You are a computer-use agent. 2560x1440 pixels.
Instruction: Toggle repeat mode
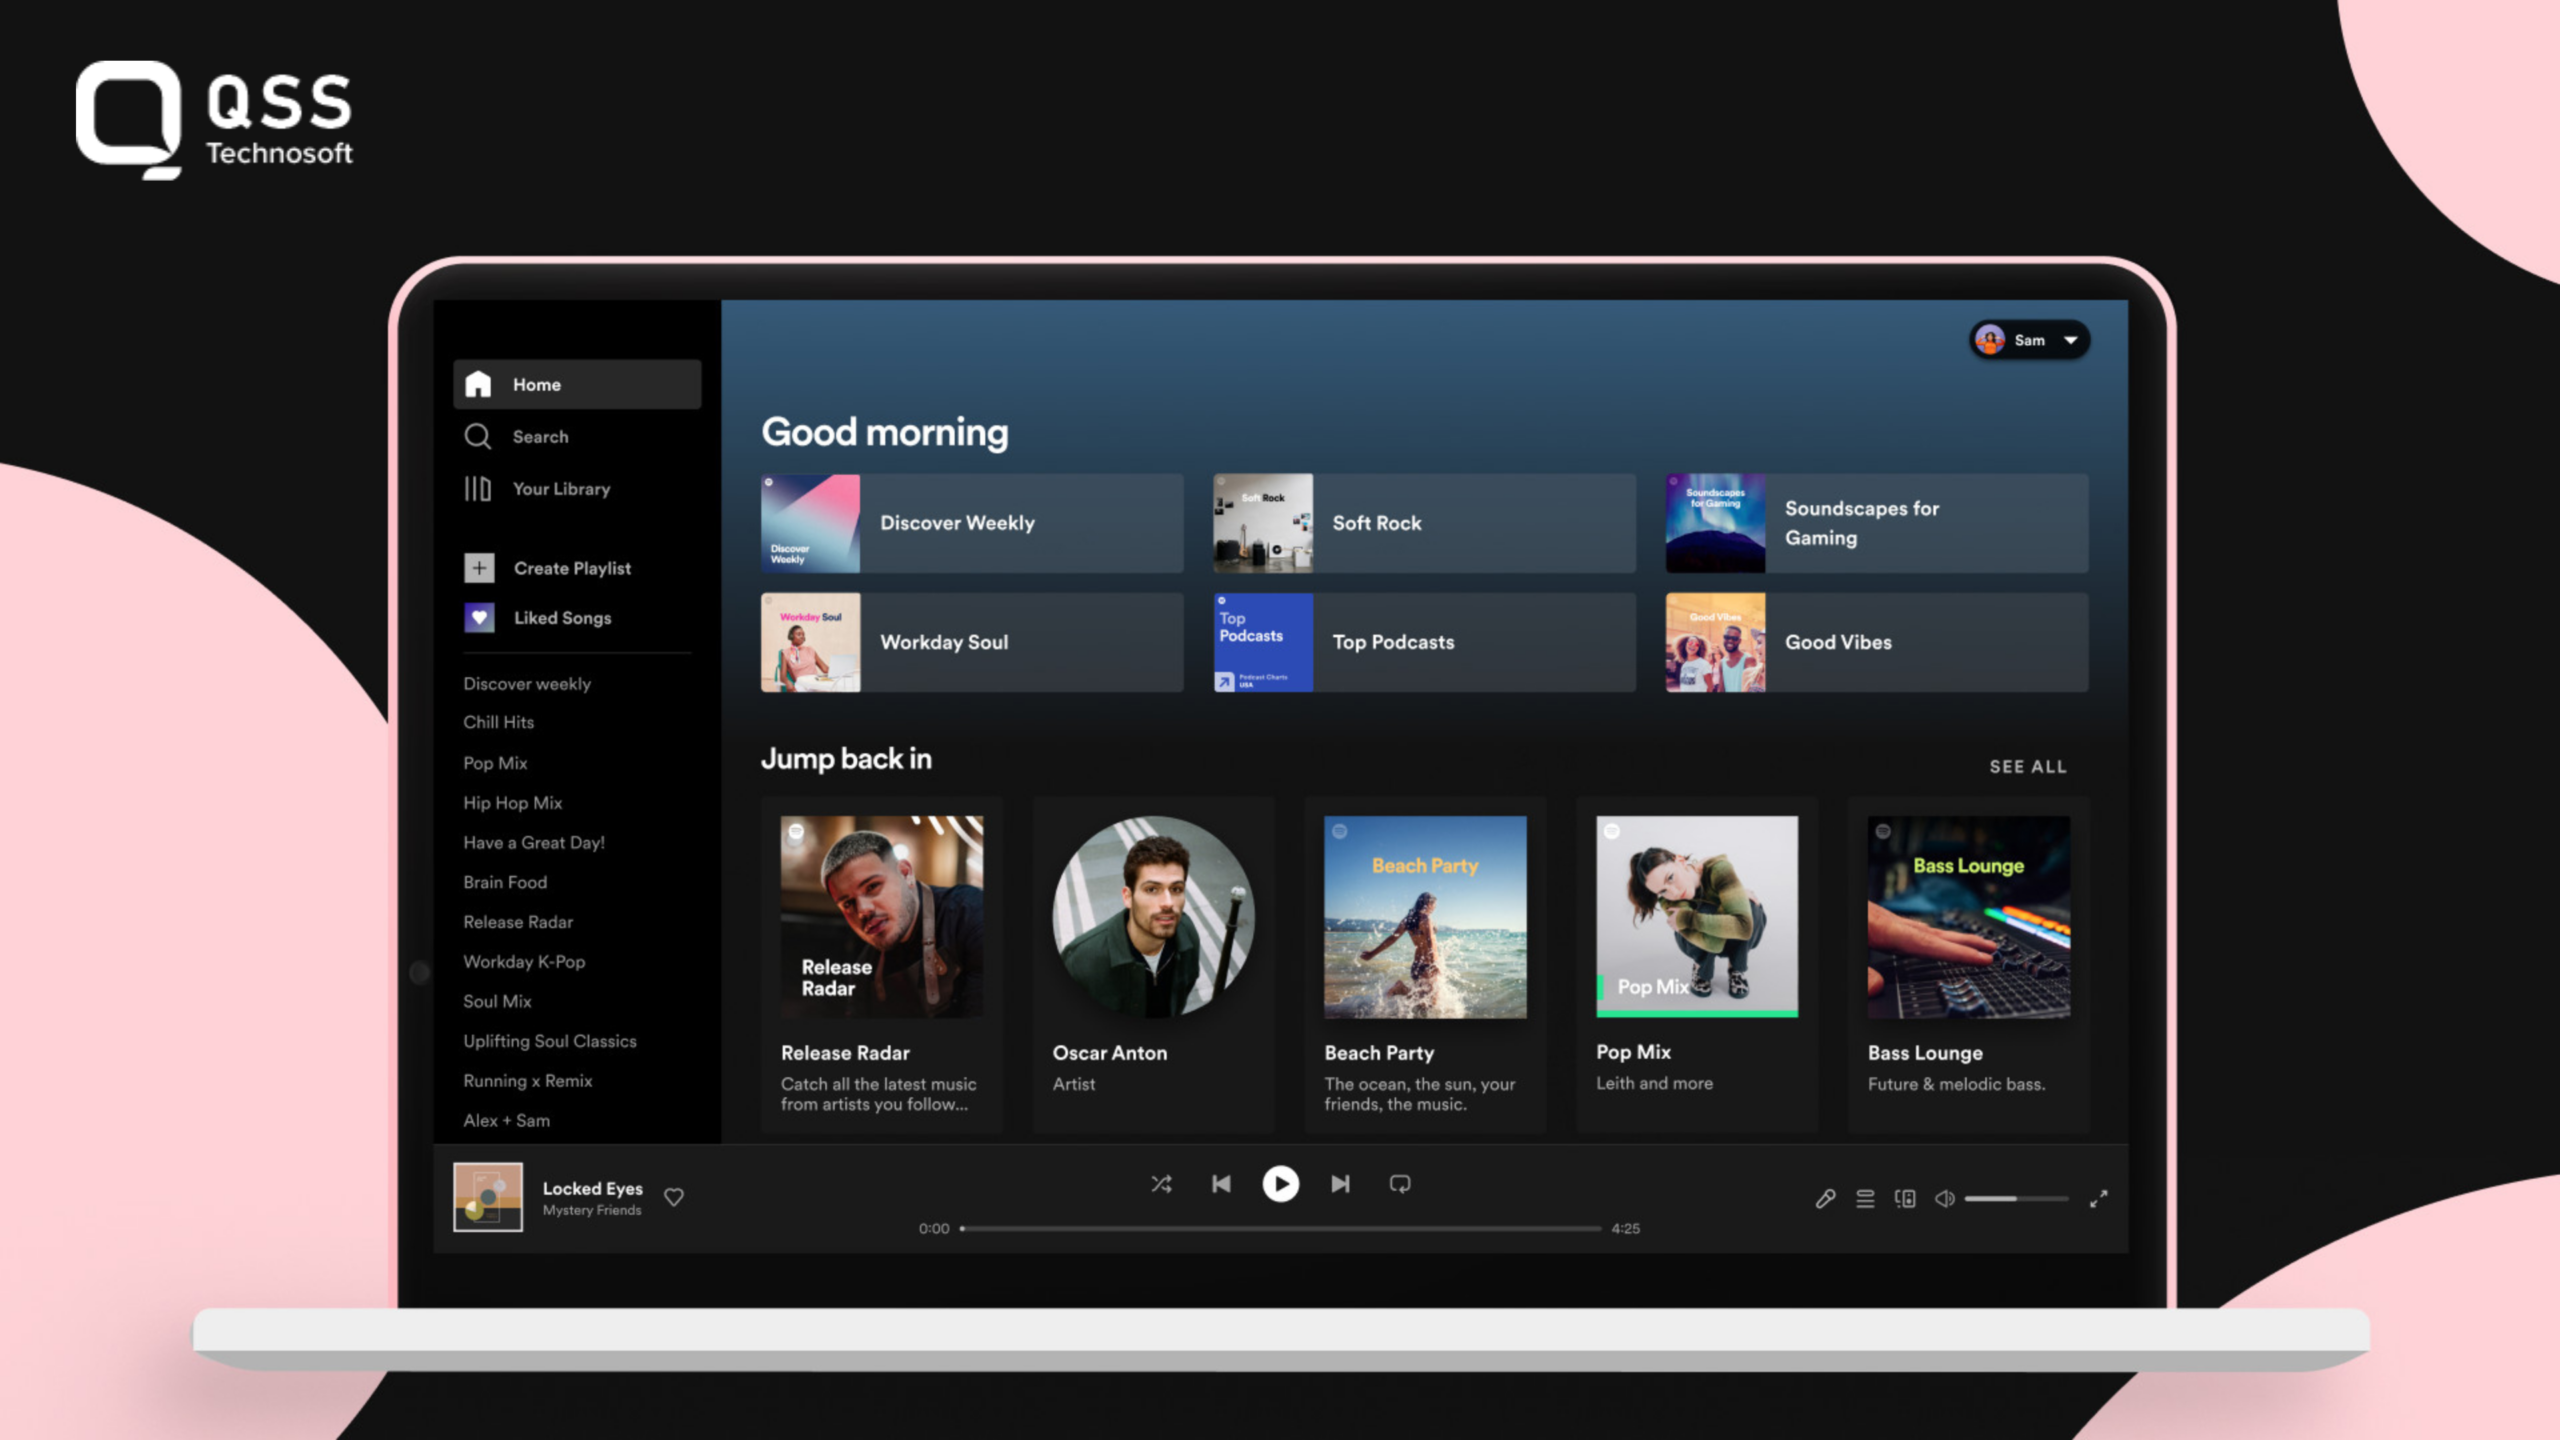[x=1400, y=1184]
